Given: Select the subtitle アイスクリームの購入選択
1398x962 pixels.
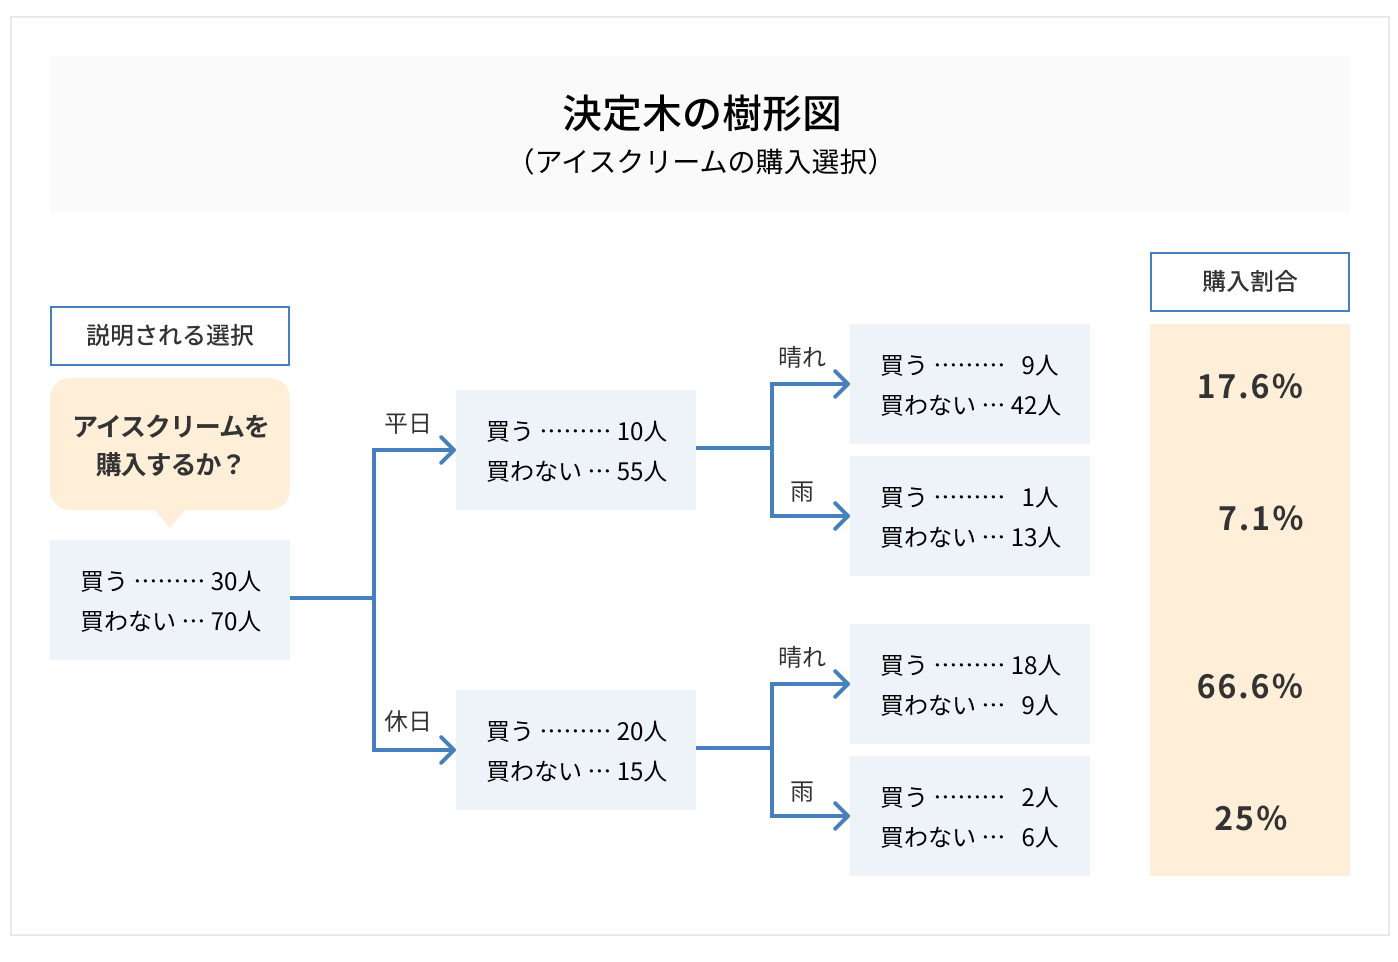Looking at the screenshot, I should (x=700, y=162).
